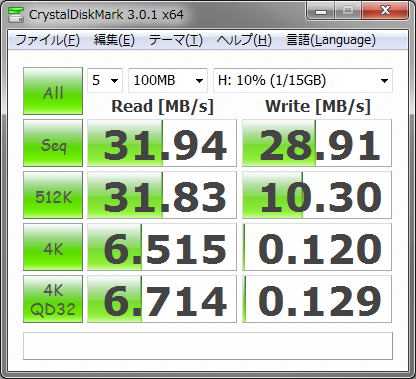Open the test count dropdown showing 5

(x=105, y=80)
